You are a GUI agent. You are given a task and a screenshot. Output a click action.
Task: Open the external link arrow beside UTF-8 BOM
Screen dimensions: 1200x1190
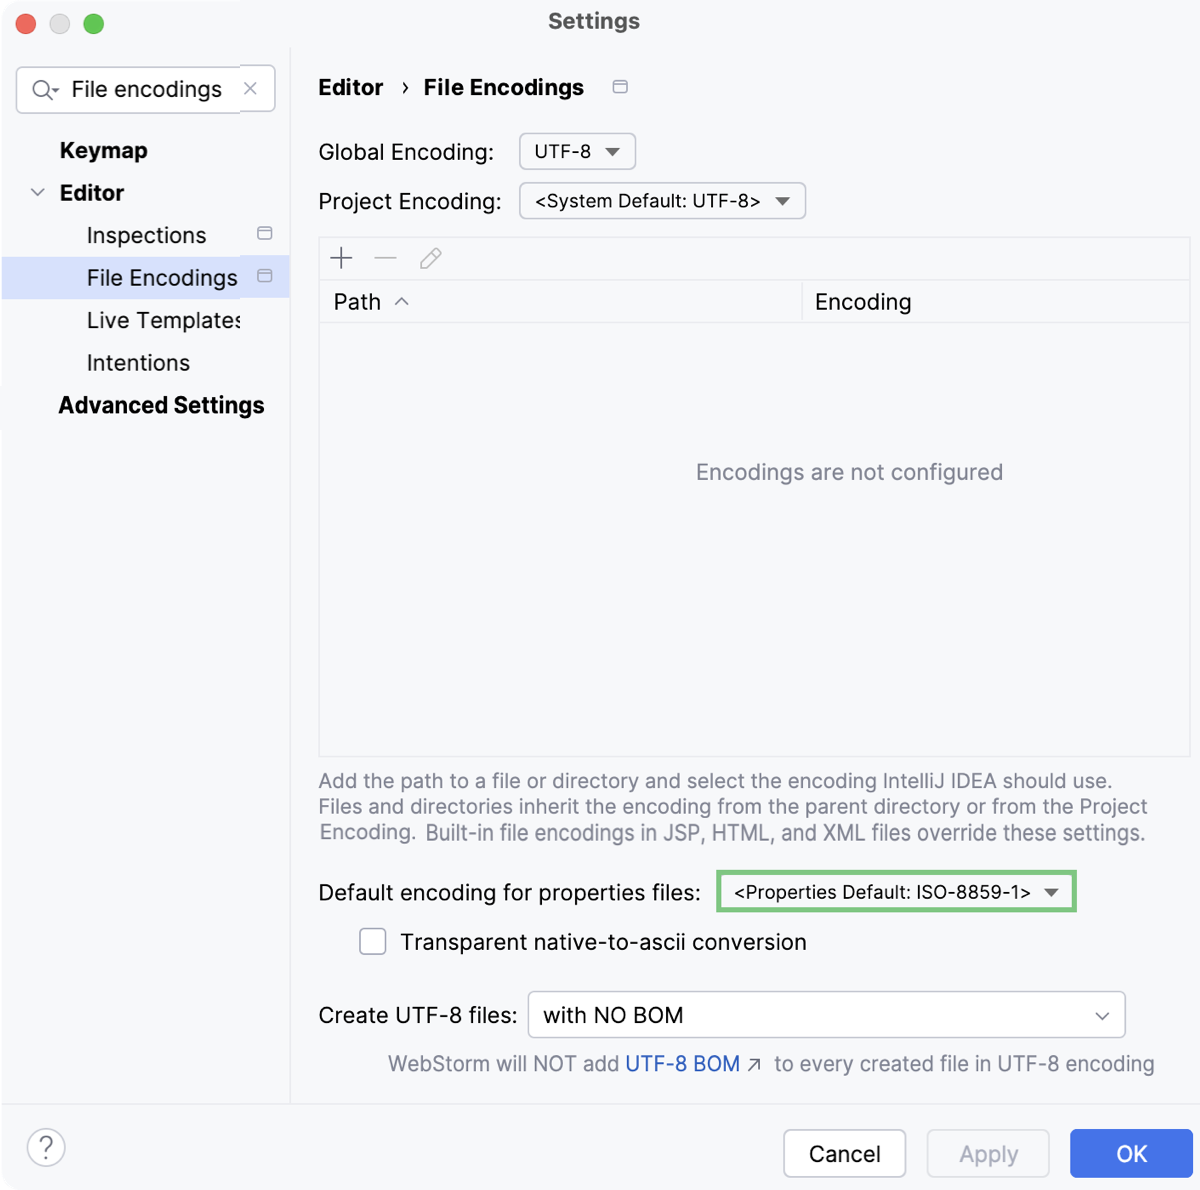pyautogui.click(x=755, y=1064)
